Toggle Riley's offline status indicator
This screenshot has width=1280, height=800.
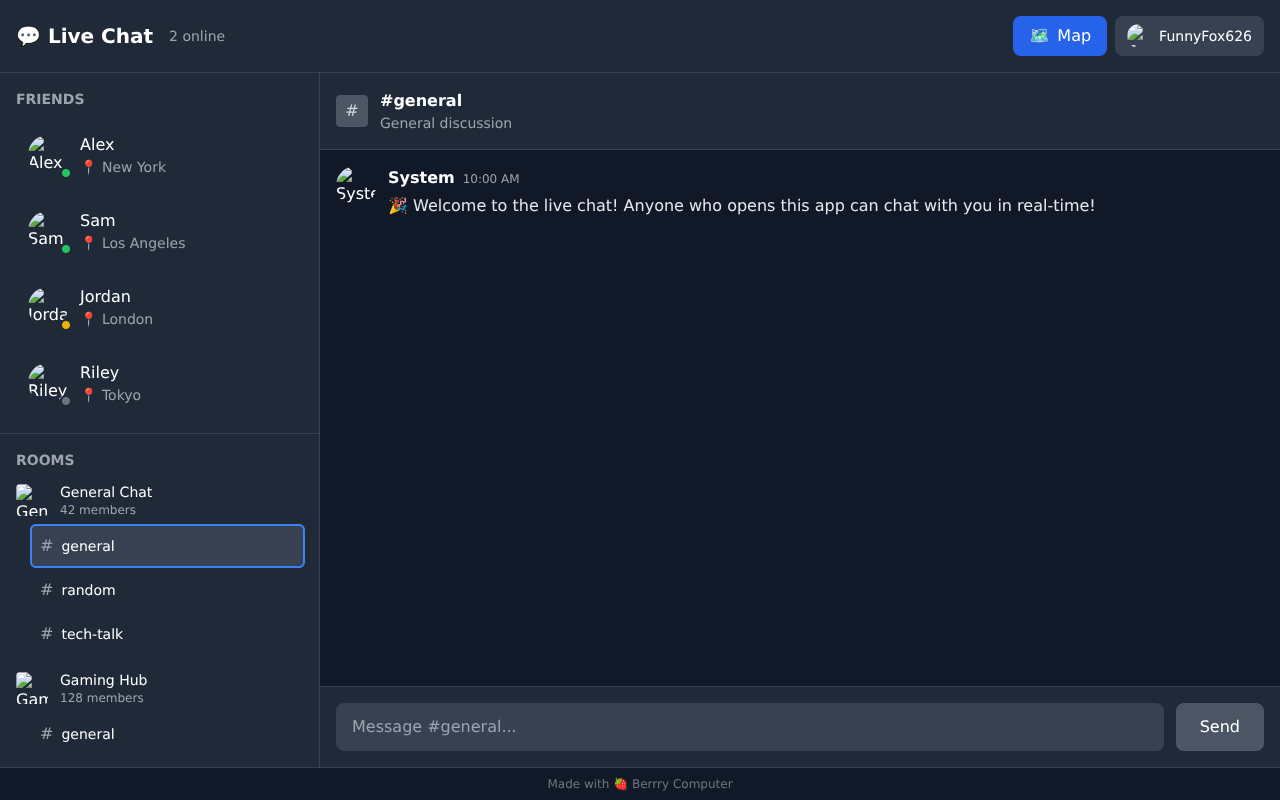click(x=65, y=400)
